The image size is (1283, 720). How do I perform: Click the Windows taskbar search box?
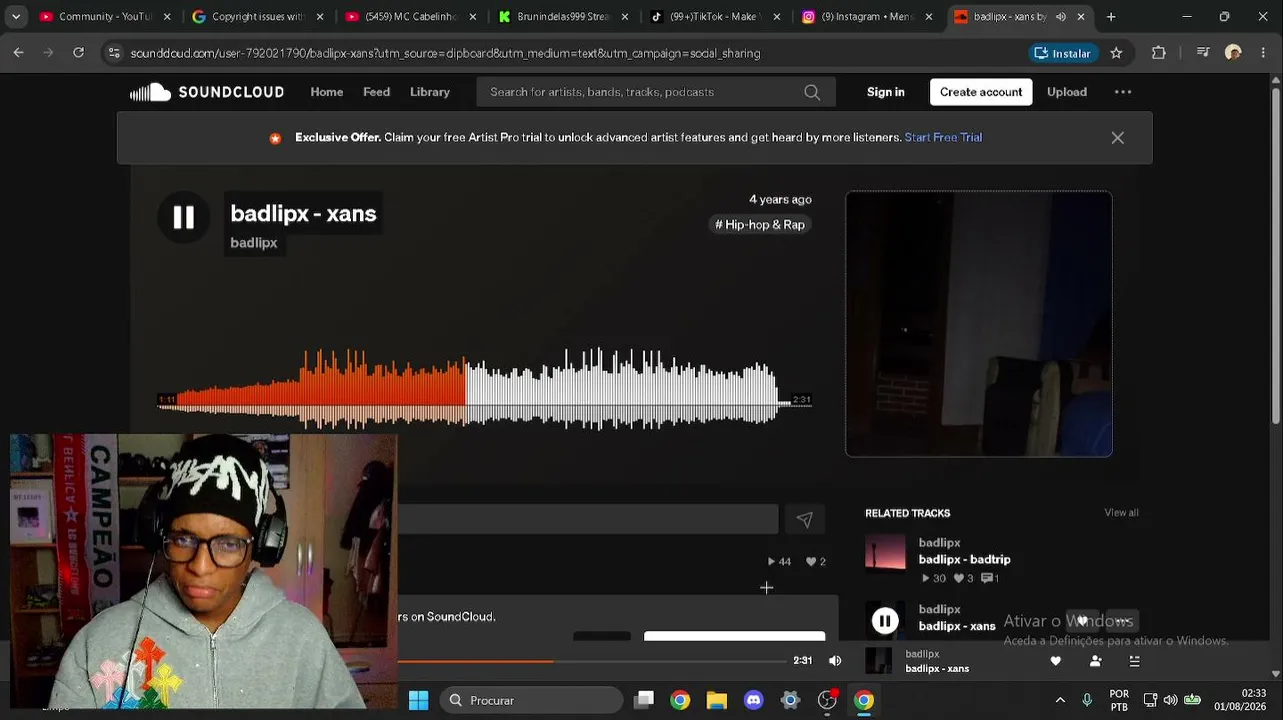point(531,700)
